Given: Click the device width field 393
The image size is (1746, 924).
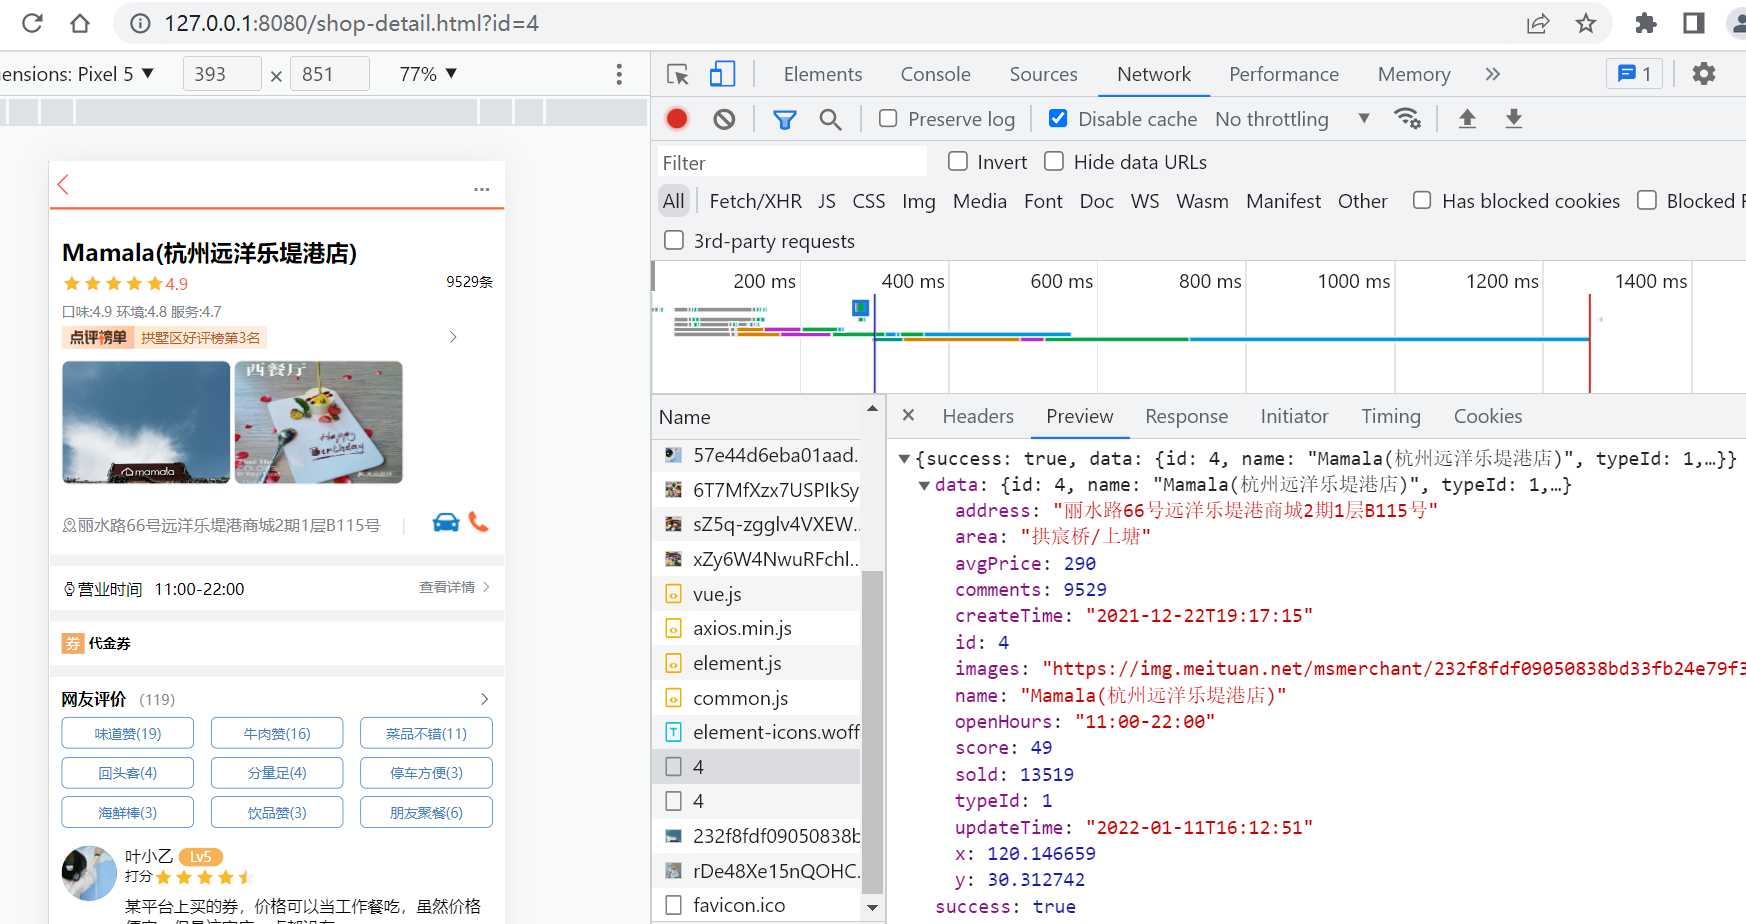Looking at the screenshot, I should tap(222, 74).
